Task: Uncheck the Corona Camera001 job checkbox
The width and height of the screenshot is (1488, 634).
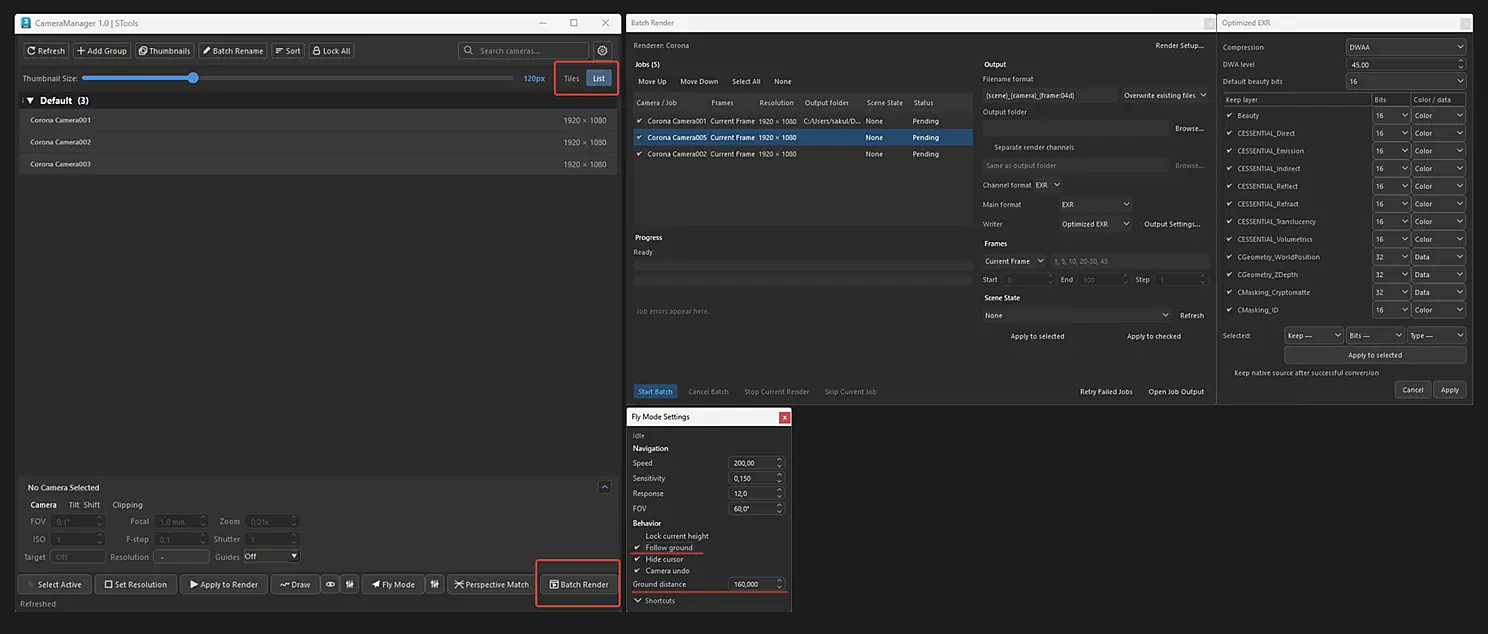Action: click(x=640, y=121)
